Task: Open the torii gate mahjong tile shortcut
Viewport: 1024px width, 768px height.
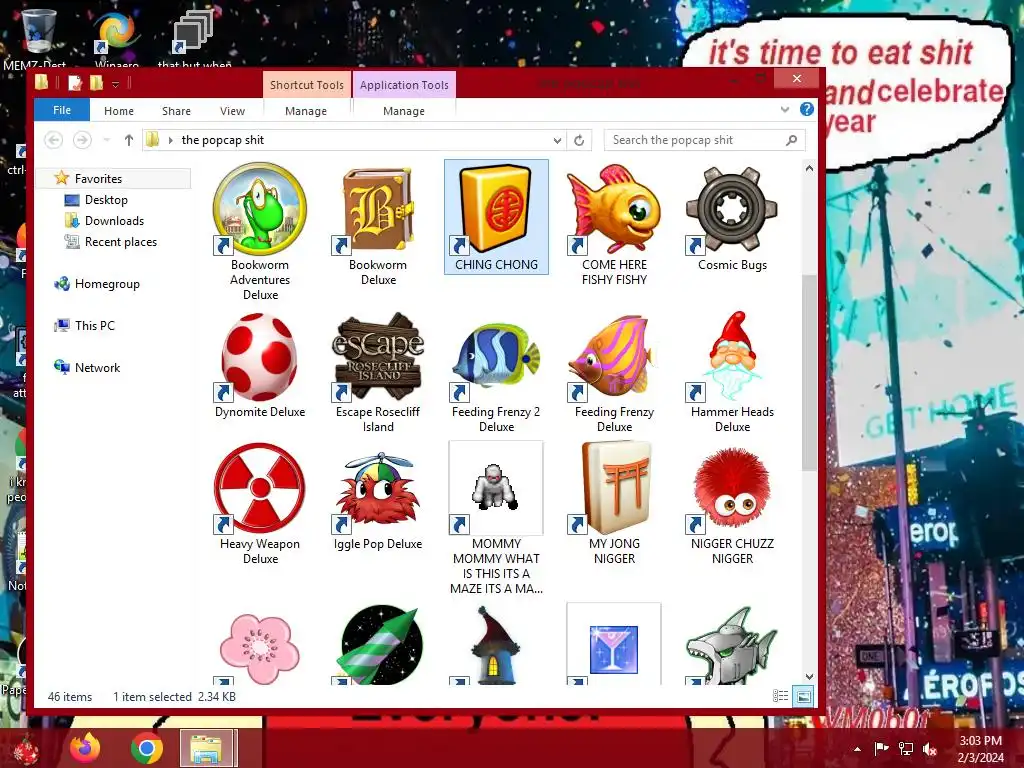Action: click(615, 488)
